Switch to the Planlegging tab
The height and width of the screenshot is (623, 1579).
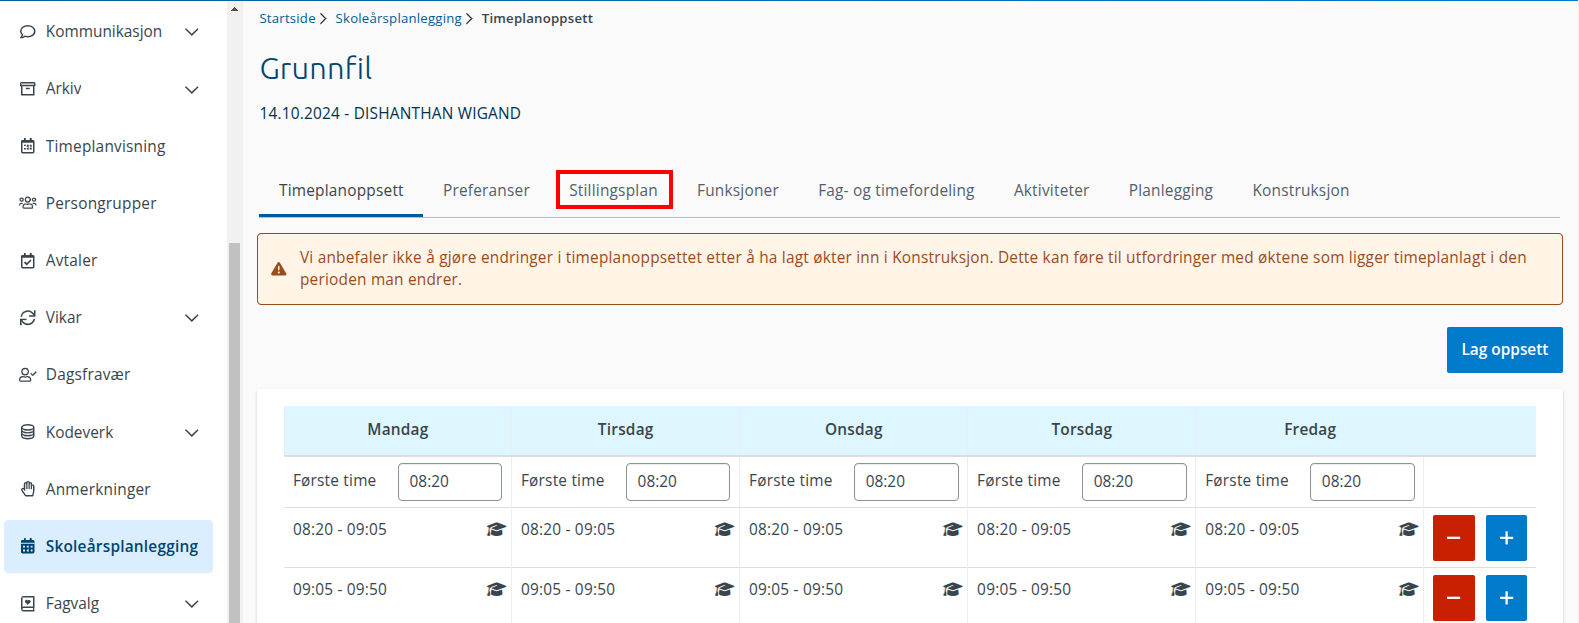coord(1171,190)
